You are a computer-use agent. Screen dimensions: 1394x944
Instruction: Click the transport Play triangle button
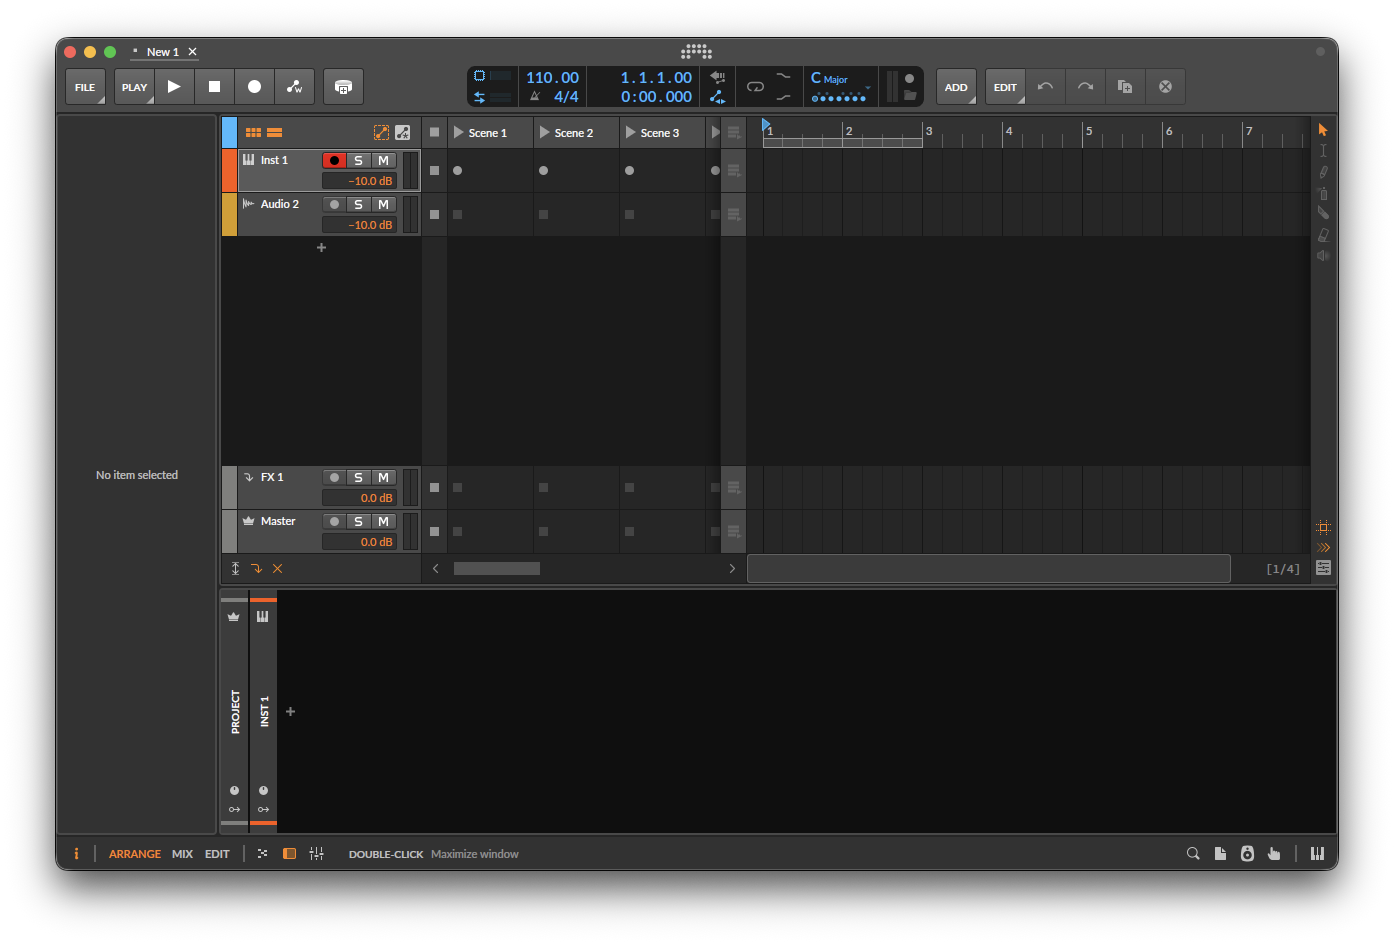pos(174,87)
